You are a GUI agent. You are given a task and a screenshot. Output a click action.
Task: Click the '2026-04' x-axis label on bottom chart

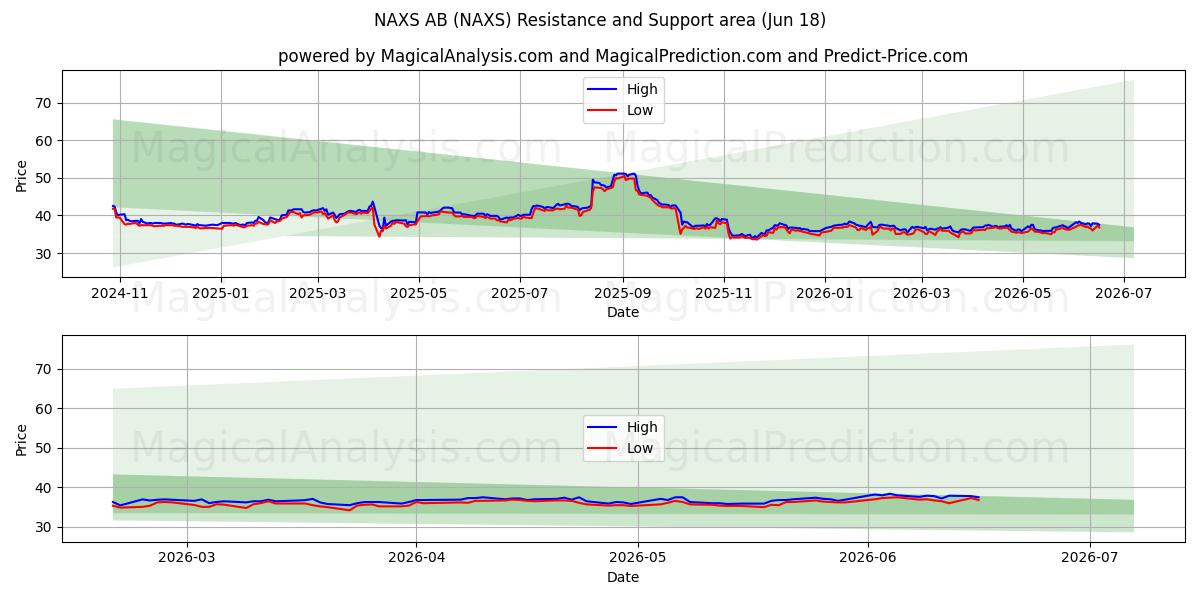pyautogui.click(x=416, y=560)
